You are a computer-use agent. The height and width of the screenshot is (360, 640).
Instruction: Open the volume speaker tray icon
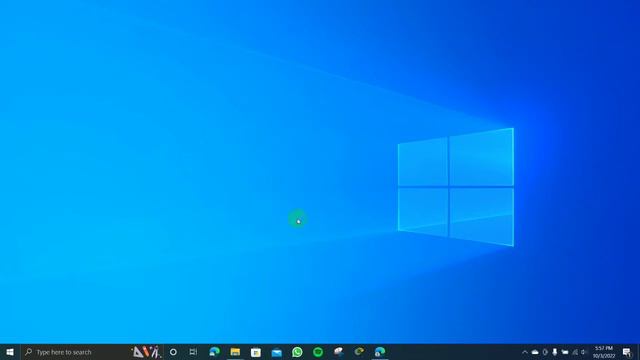coord(584,352)
